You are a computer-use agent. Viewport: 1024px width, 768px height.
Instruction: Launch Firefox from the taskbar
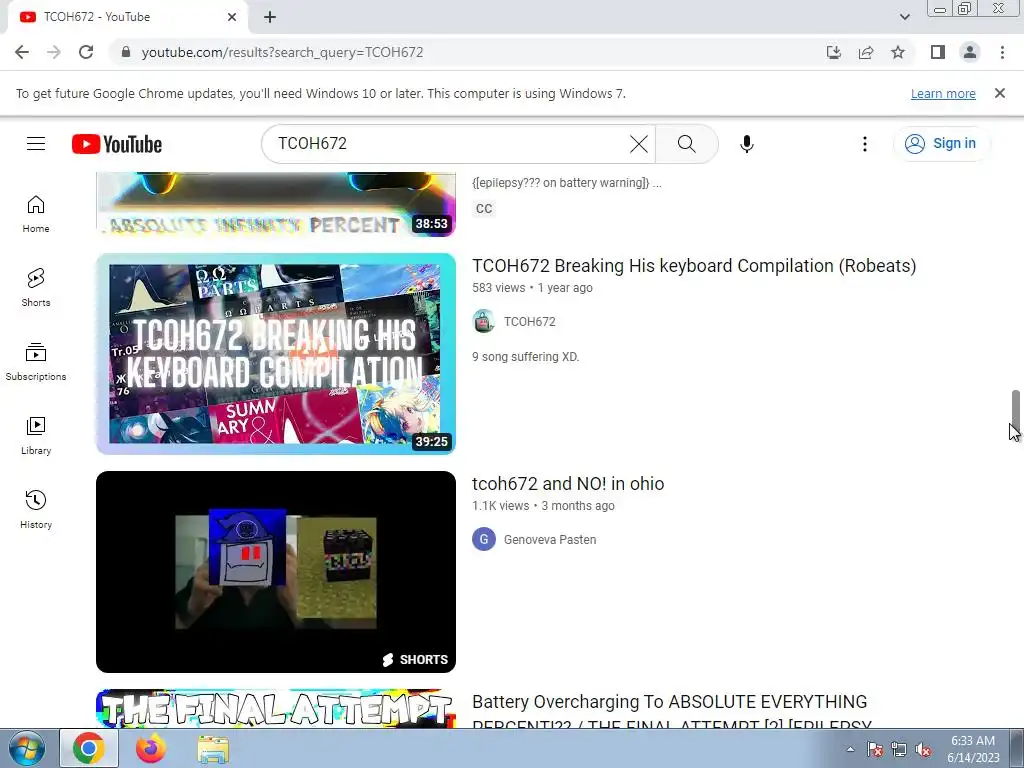pyautogui.click(x=151, y=748)
